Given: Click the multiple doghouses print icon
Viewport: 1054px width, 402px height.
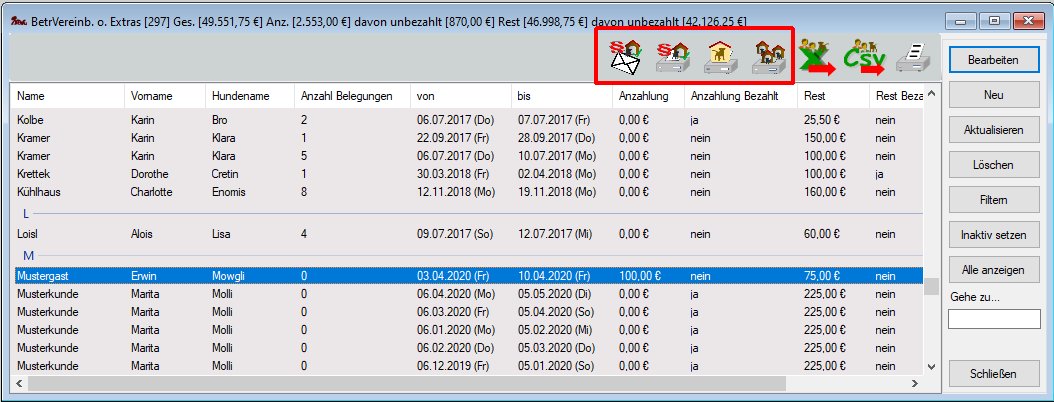Looking at the screenshot, I should (768, 59).
